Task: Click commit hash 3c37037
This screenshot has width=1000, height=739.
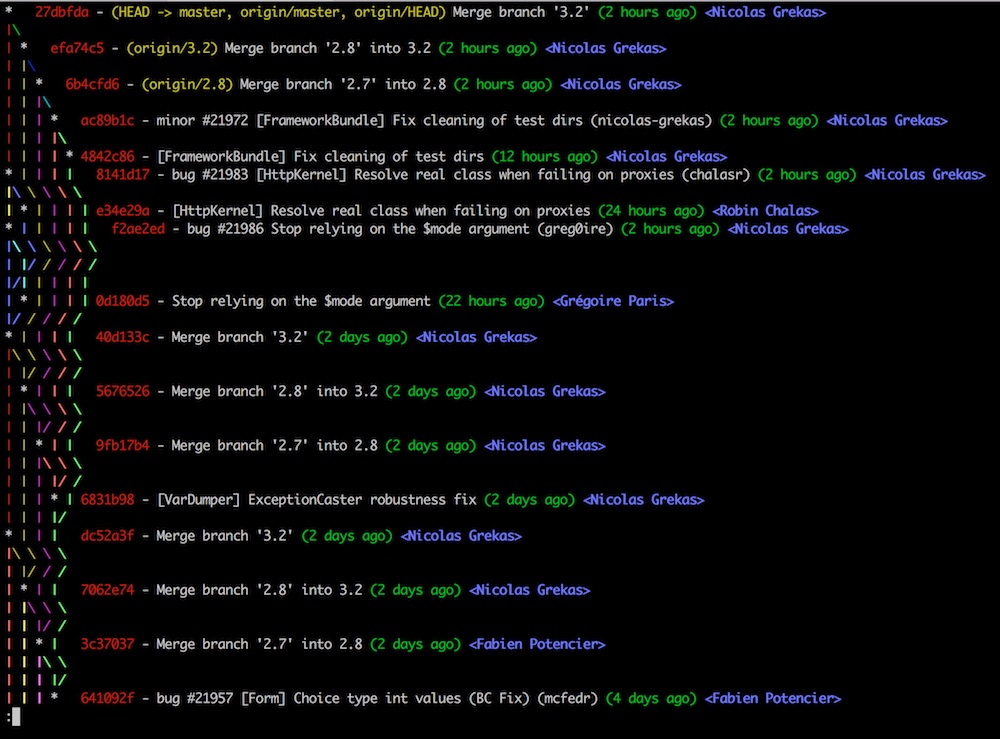Action: click(107, 644)
